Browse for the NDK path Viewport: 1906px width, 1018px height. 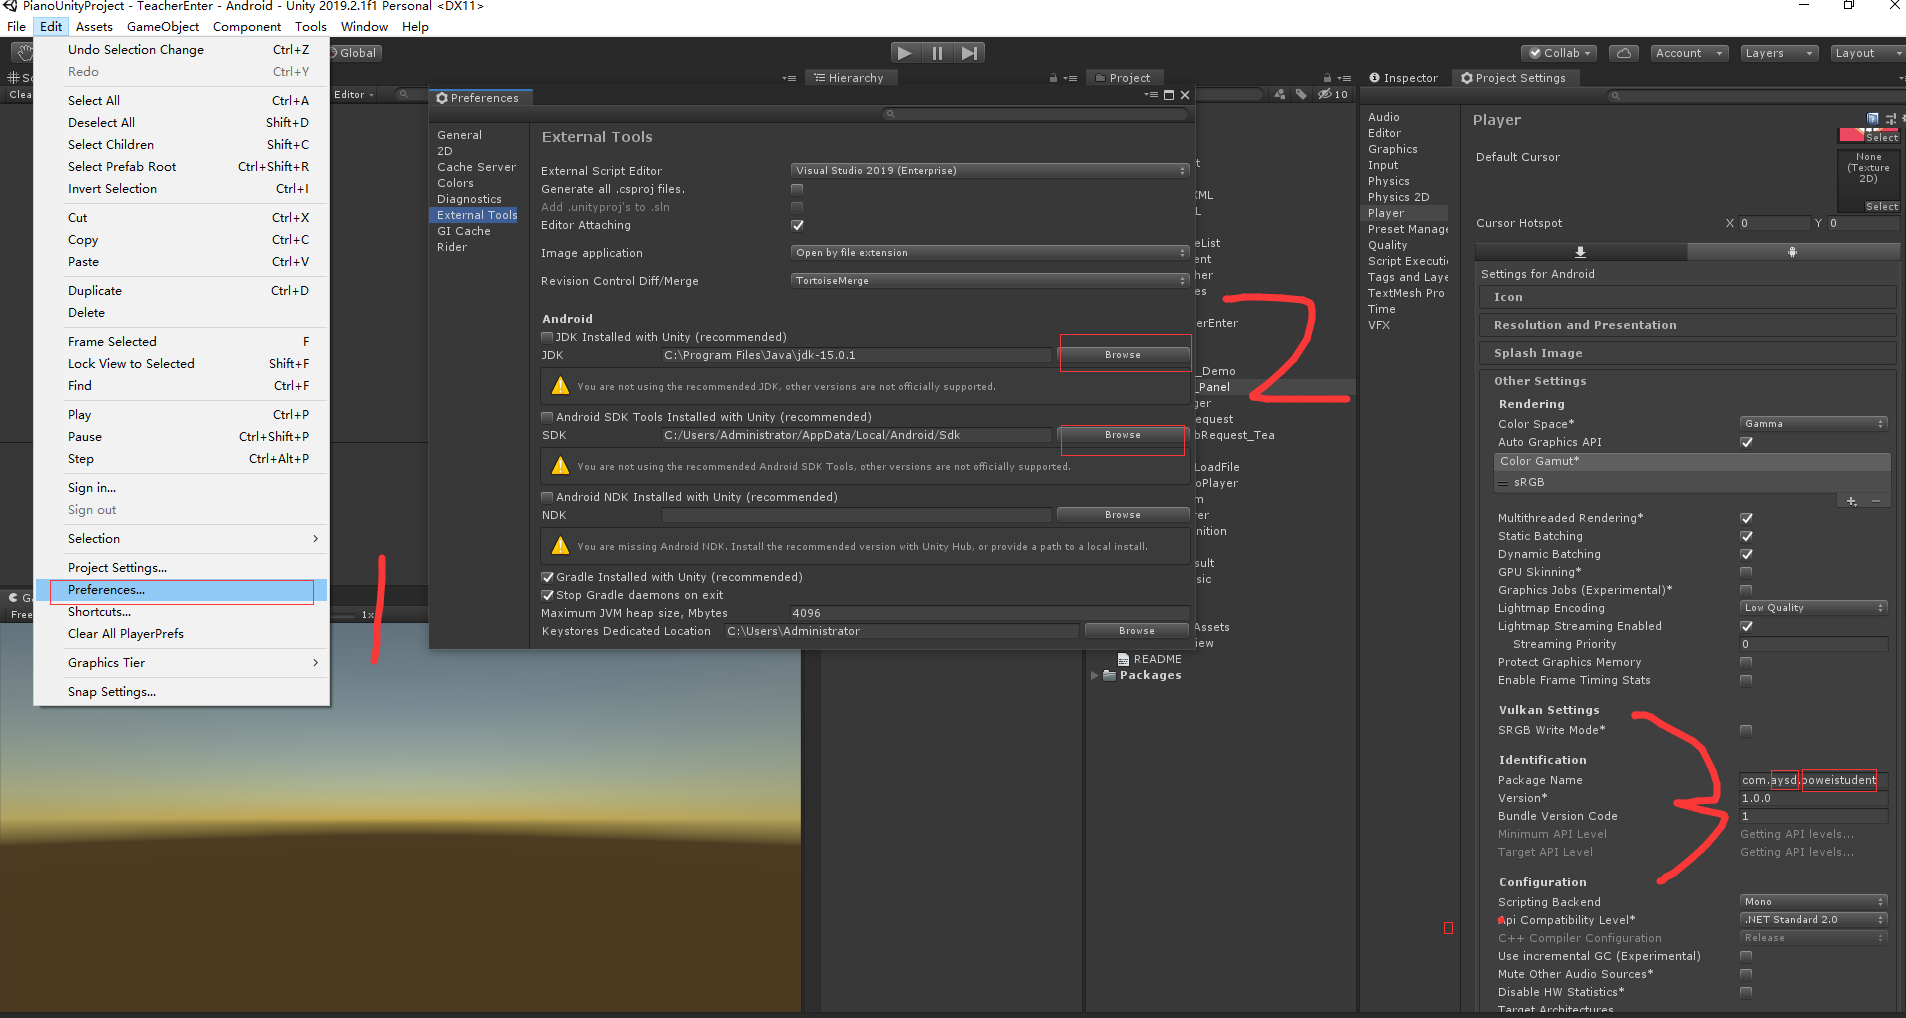click(x=1123, y=515)
